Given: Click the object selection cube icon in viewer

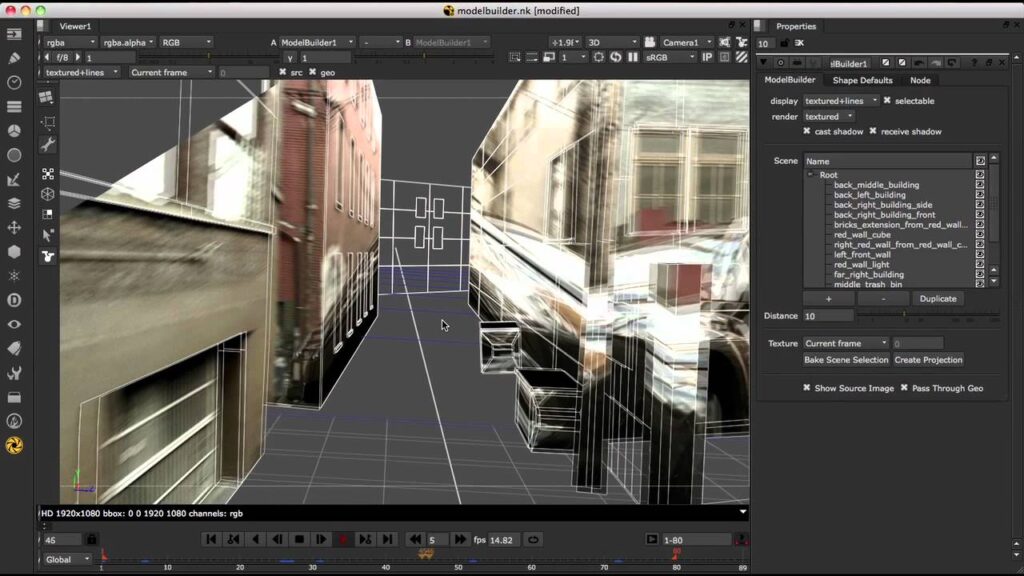Looking at the screenshot, I should [48, 194].
